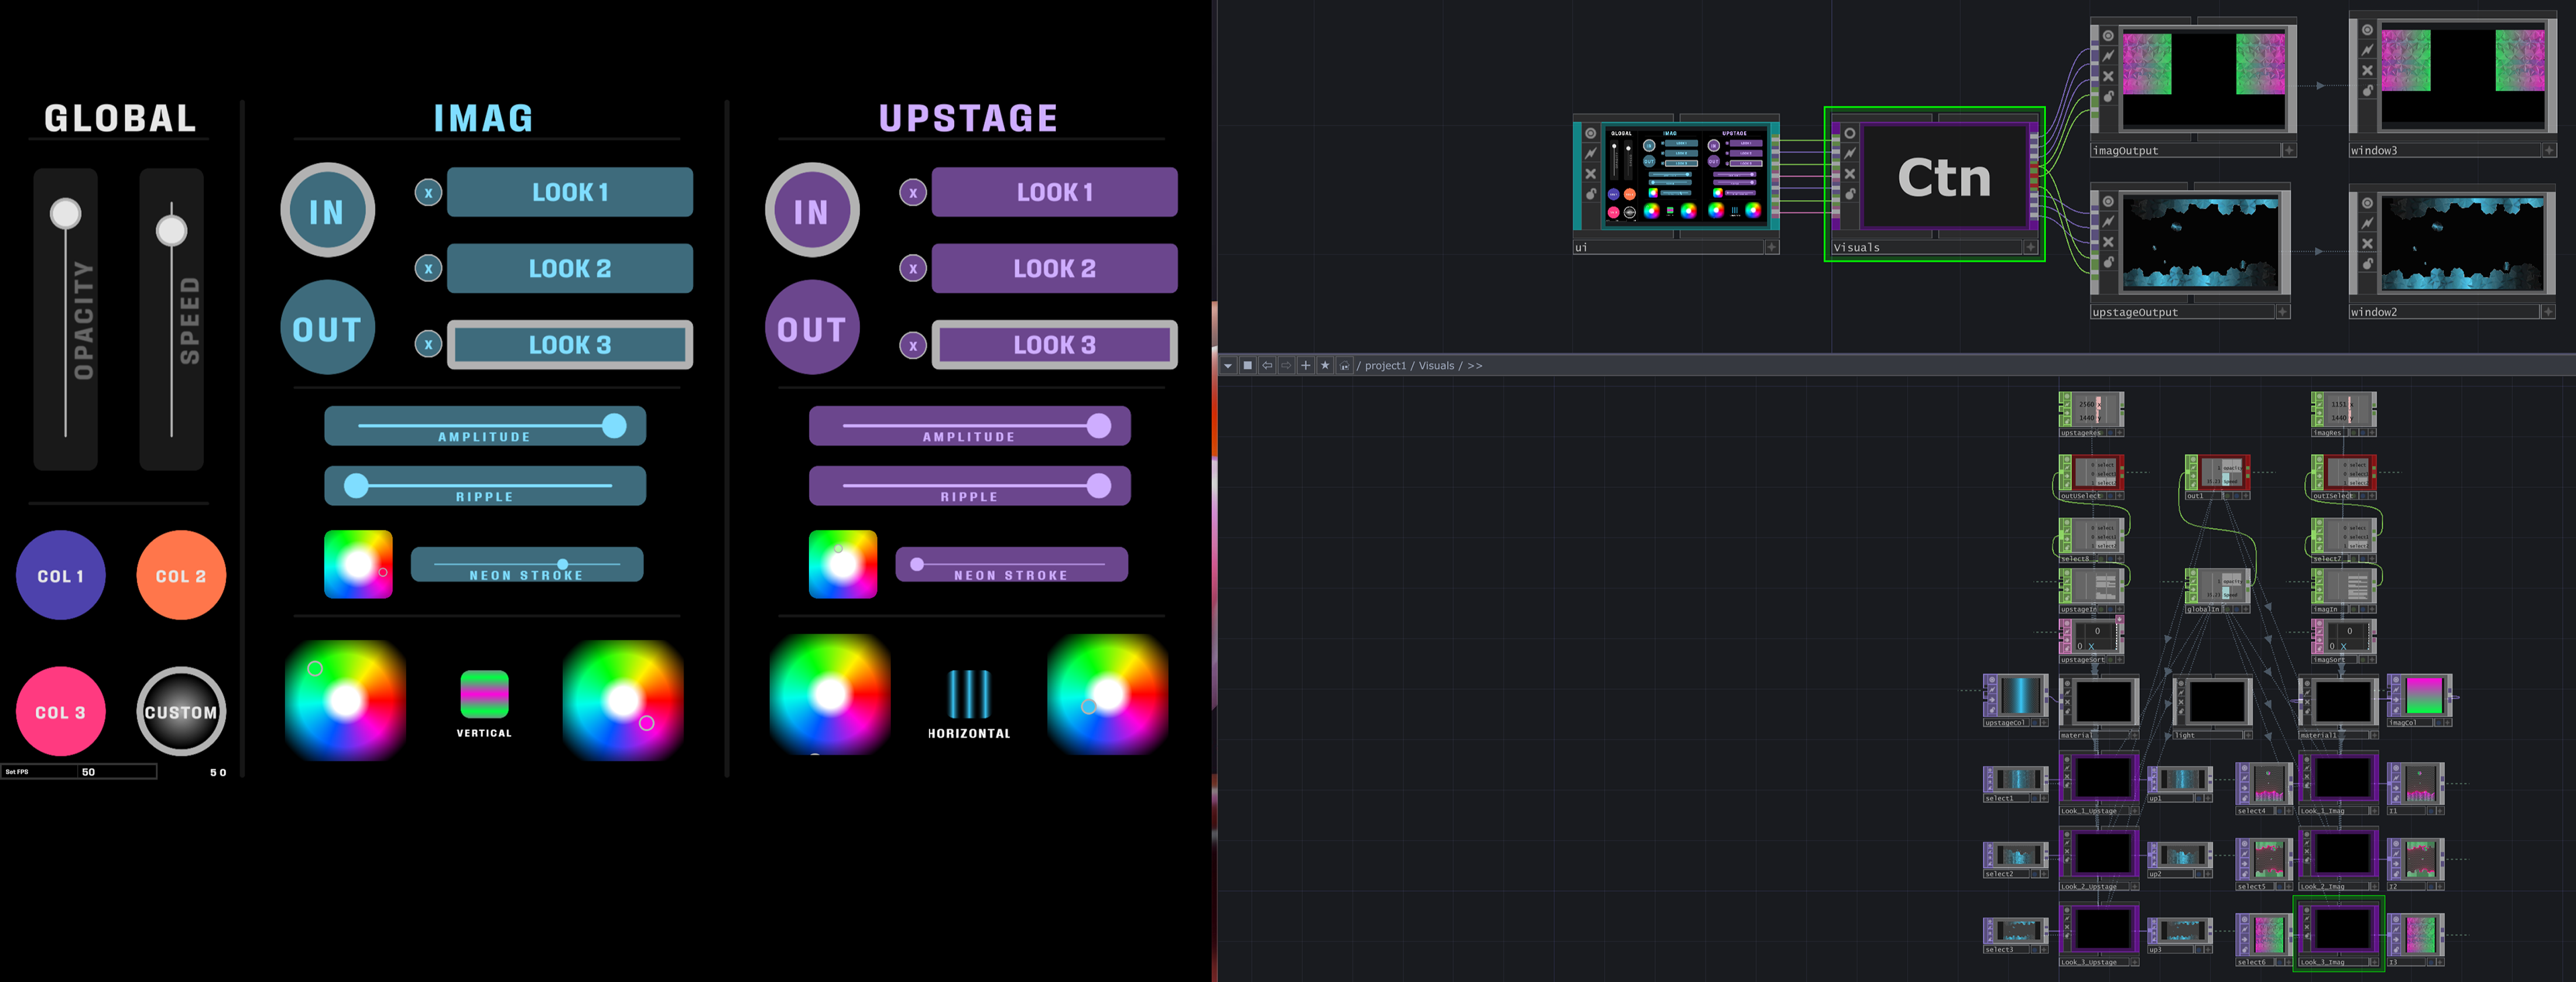Click the star bookmark icon in the path bar
The image size is (2576, 982).
(x=1325, y=365)
